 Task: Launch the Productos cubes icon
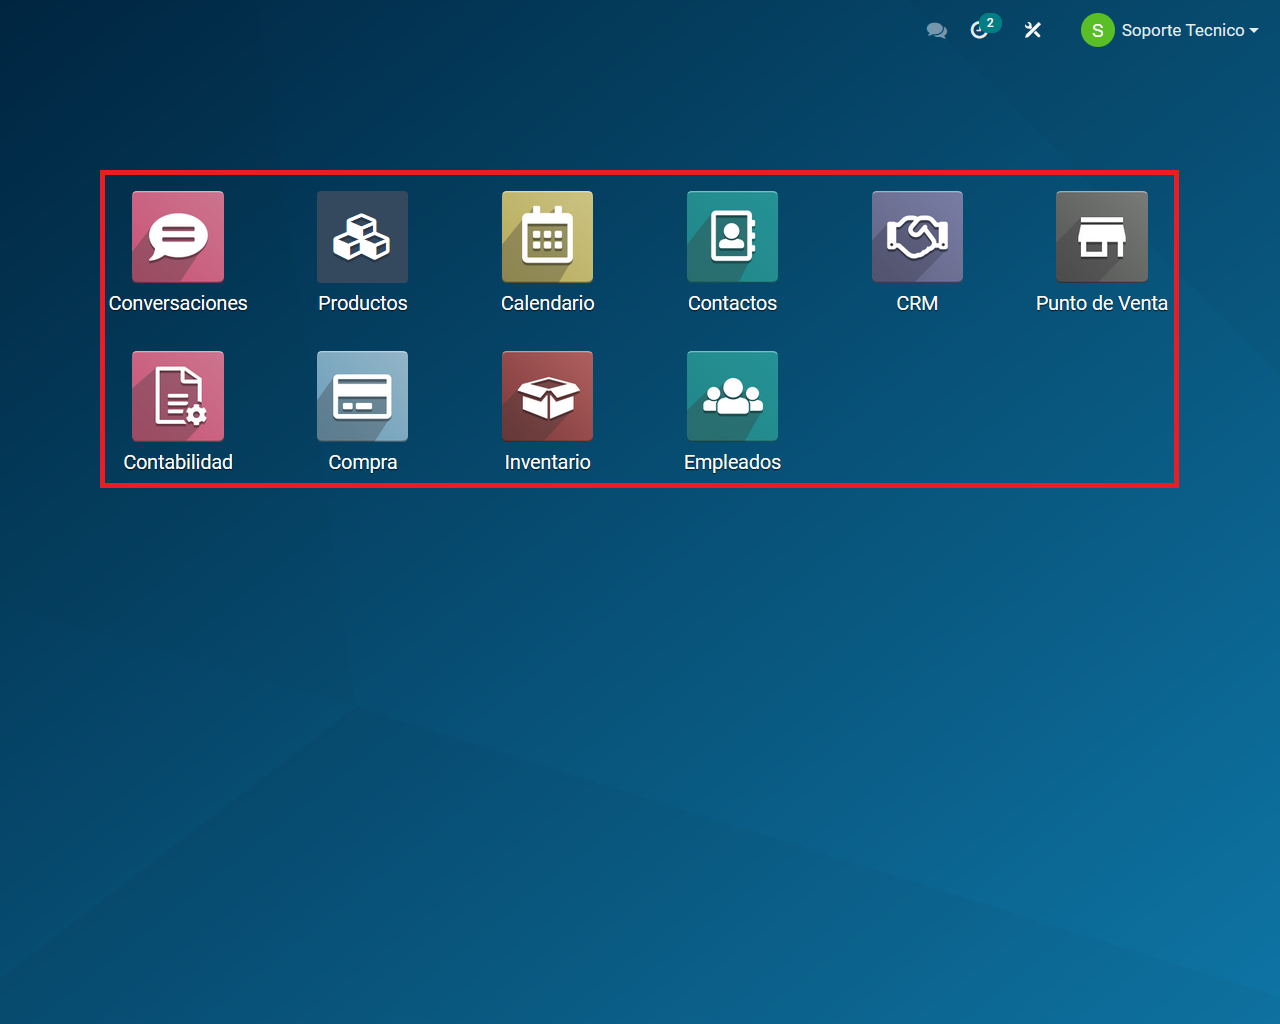(x=362, y=237)
